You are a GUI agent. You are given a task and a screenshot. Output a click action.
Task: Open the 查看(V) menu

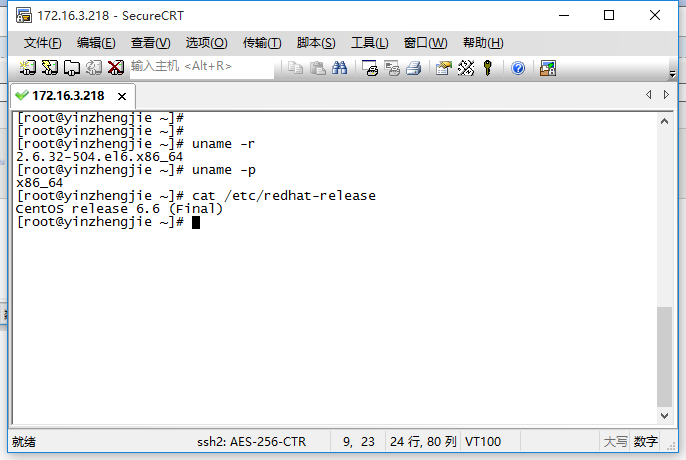(150, 43)
